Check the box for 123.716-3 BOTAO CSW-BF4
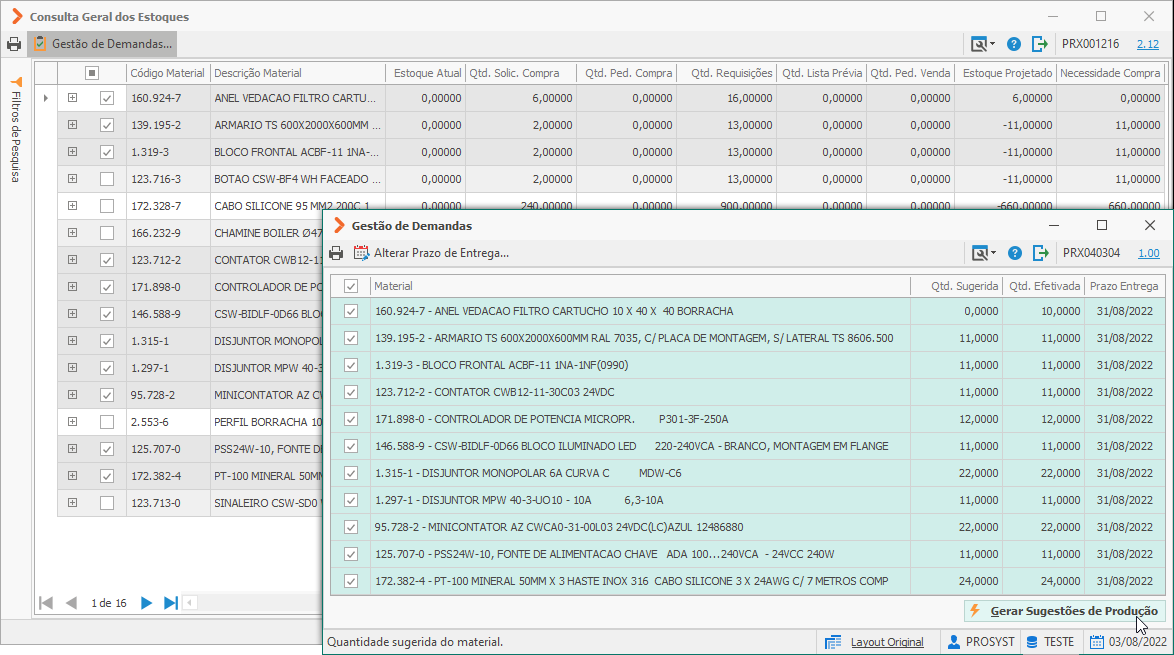 [107, 179]
